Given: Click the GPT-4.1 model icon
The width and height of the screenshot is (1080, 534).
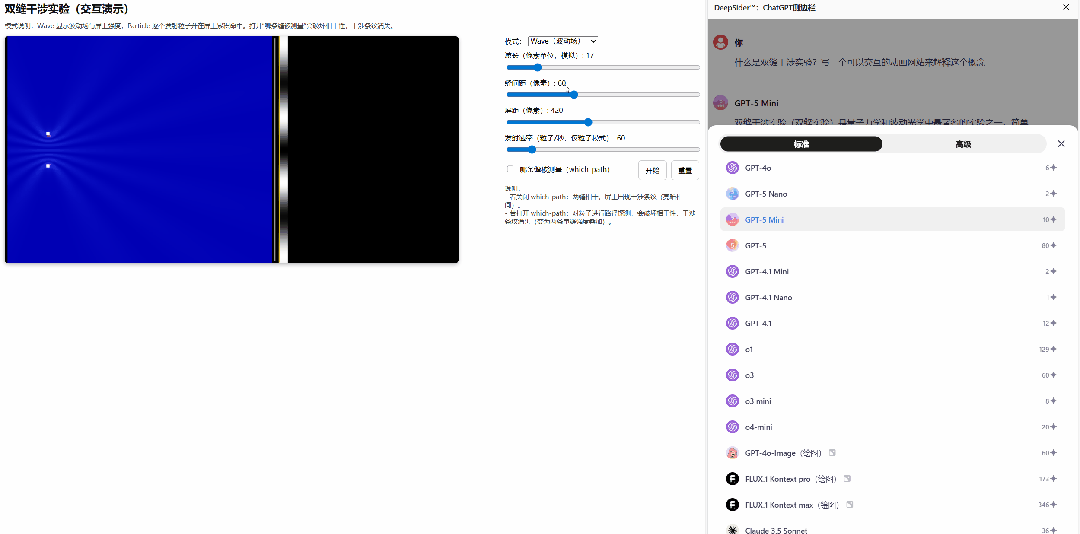Looking at the screenshot, I should pos(732,323).
